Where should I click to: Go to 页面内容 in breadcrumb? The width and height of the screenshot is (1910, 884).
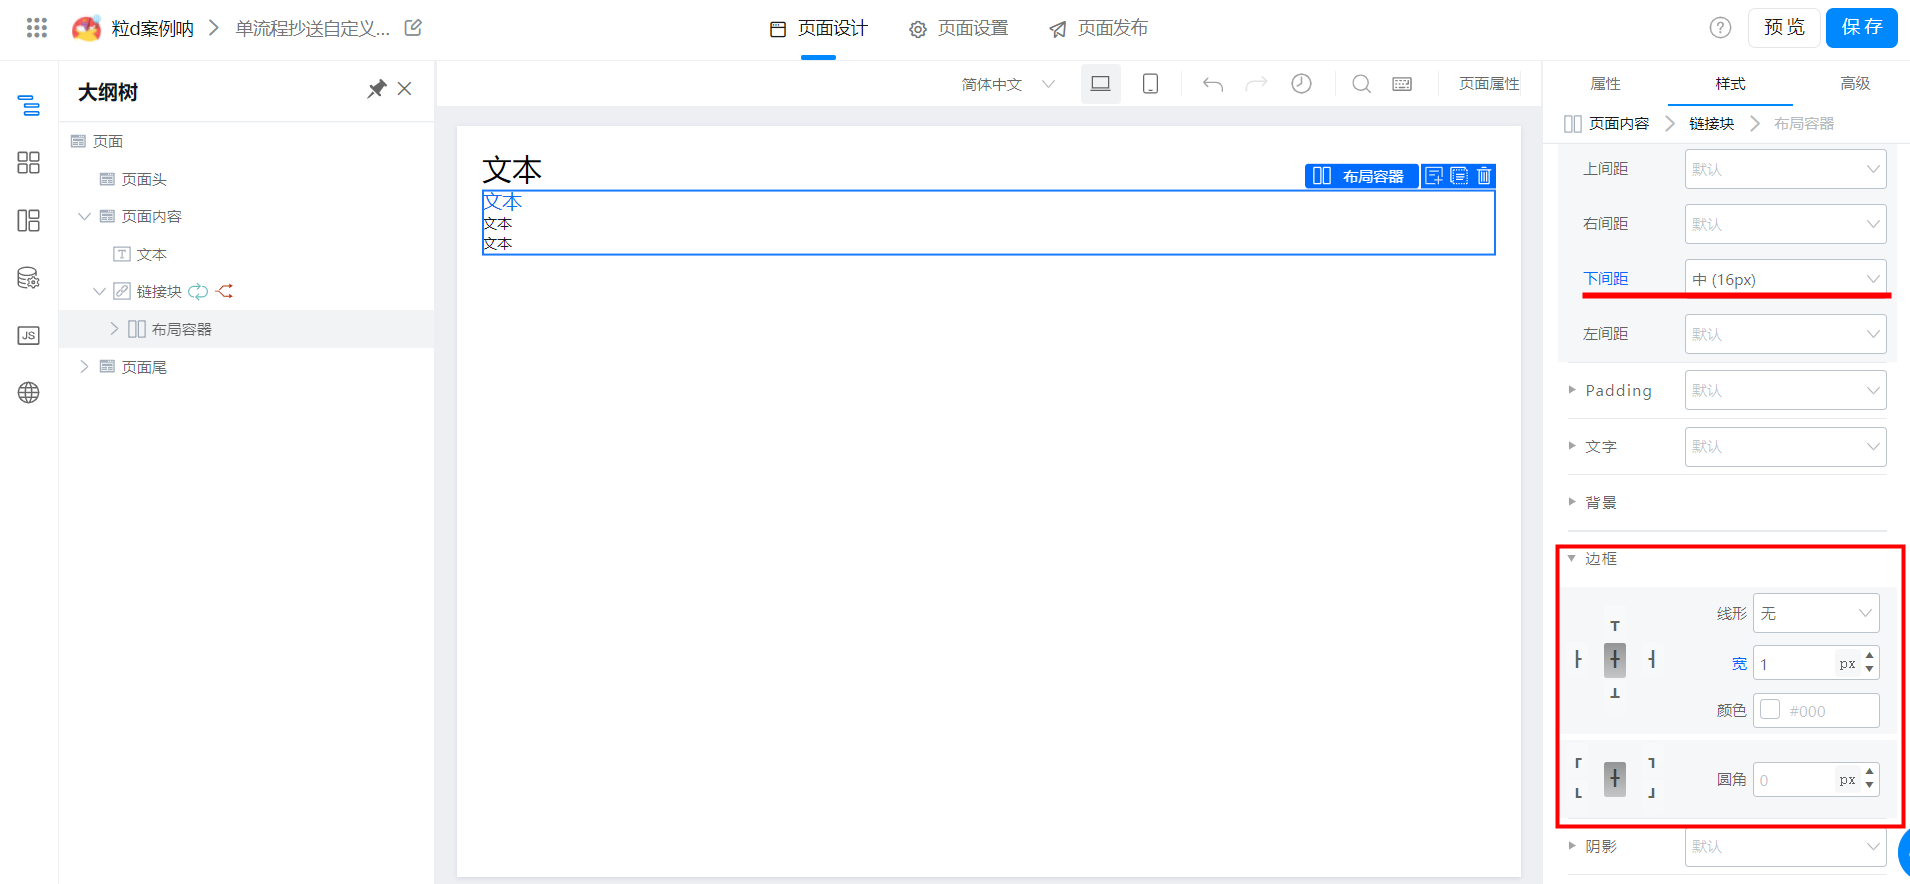point(1619,124)
